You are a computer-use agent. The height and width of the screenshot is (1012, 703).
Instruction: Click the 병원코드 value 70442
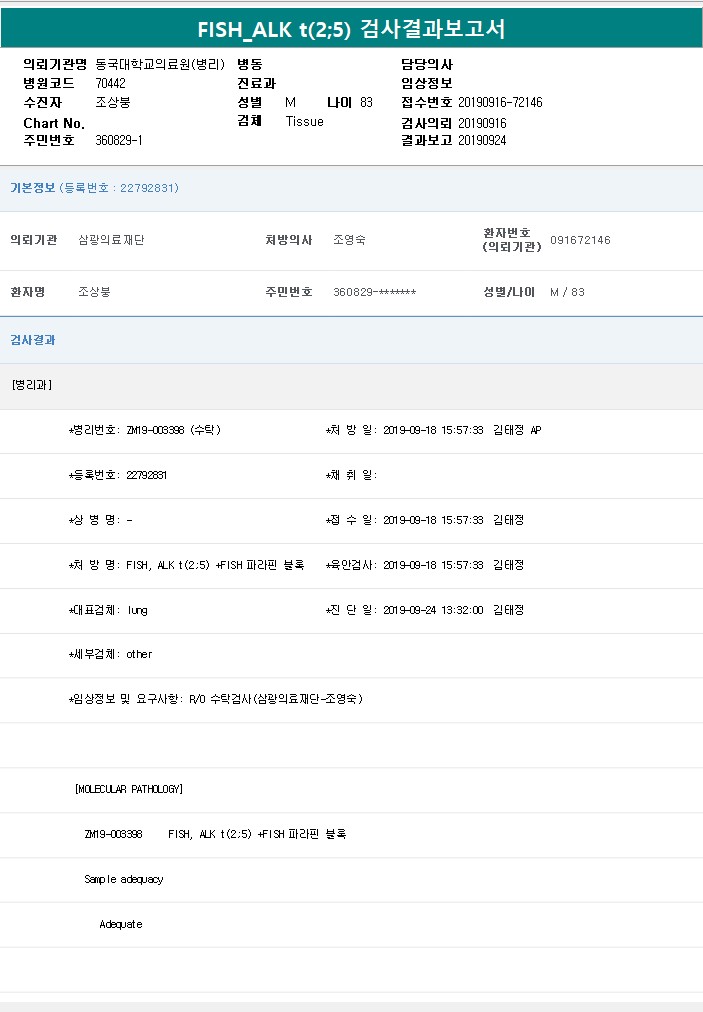[110, 83]
